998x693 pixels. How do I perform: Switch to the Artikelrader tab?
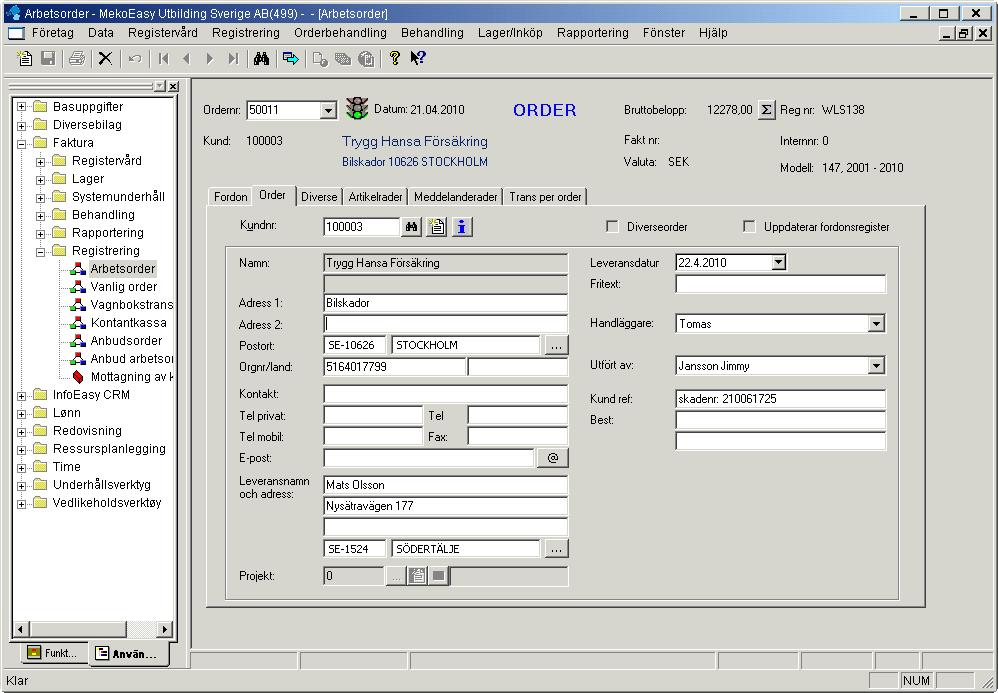pos(376,197)
